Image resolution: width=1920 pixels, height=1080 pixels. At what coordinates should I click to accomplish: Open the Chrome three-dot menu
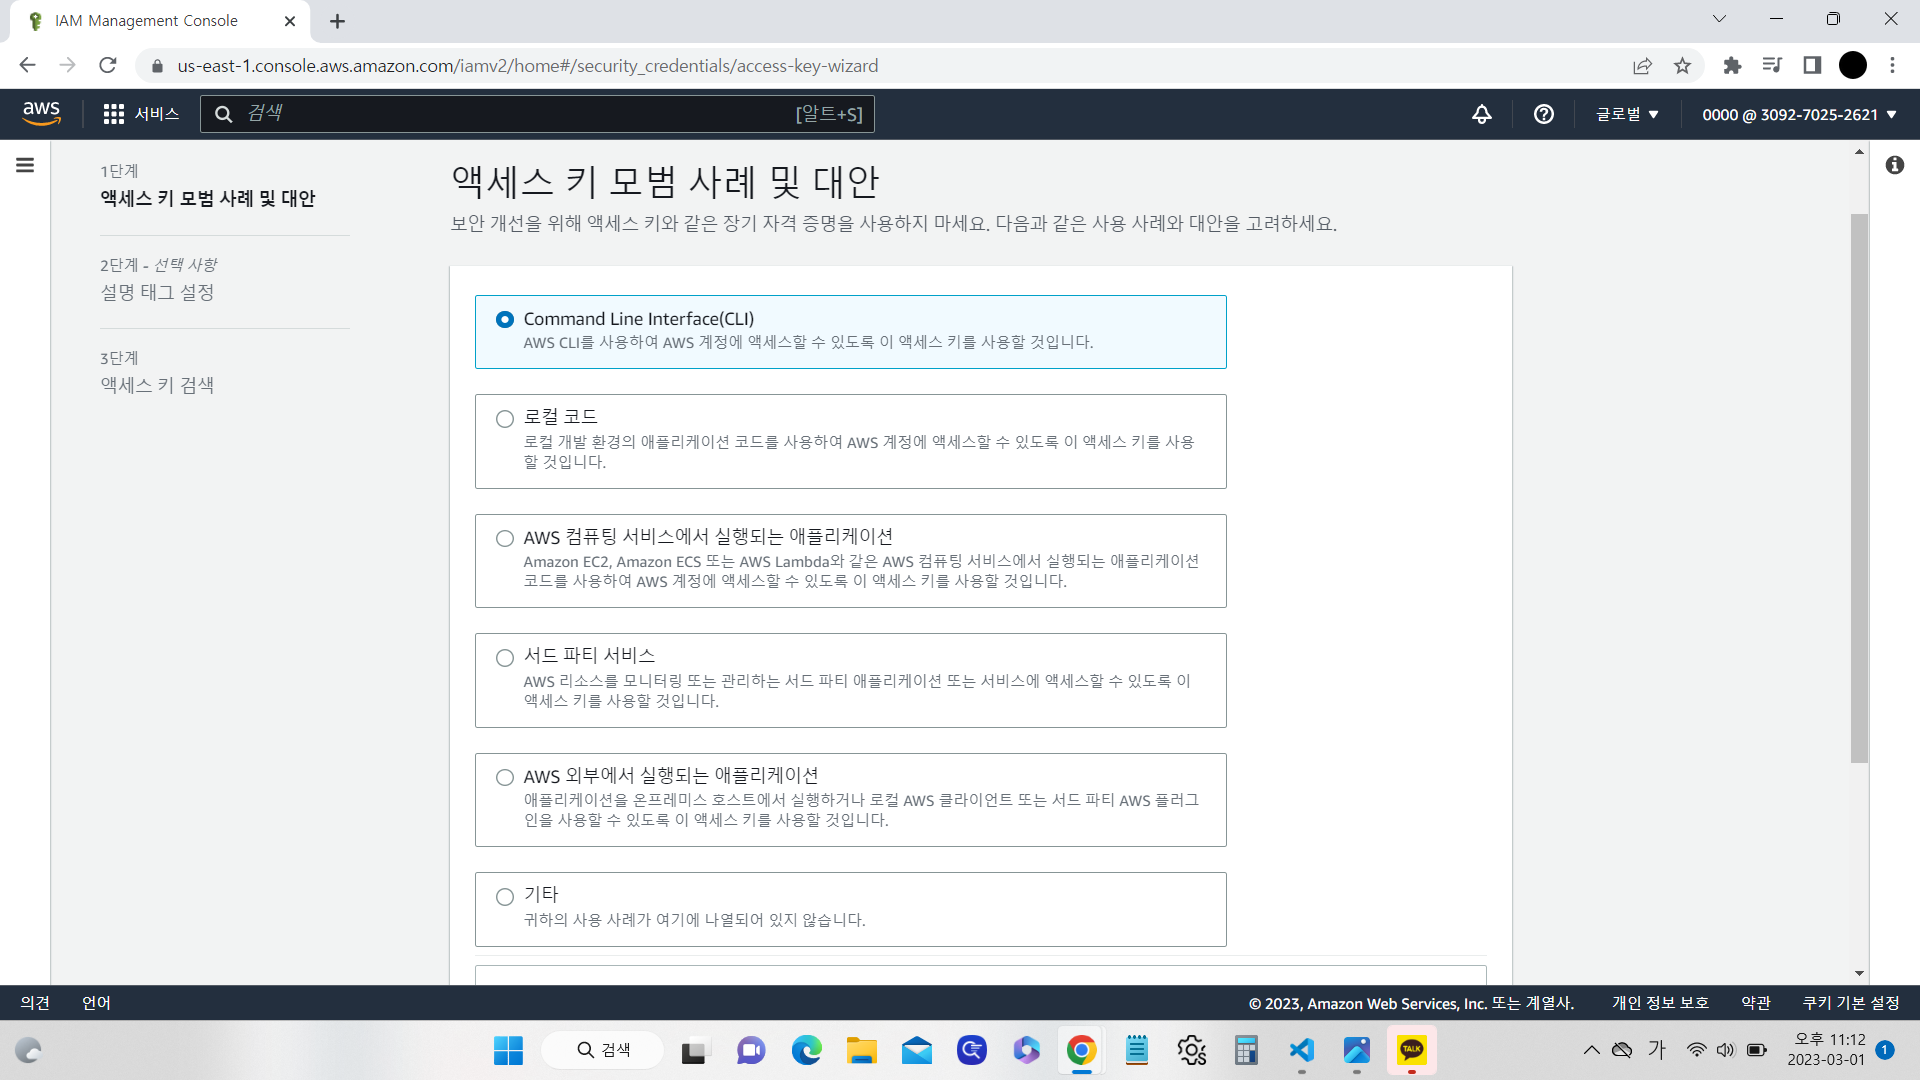pos(1892,65)
